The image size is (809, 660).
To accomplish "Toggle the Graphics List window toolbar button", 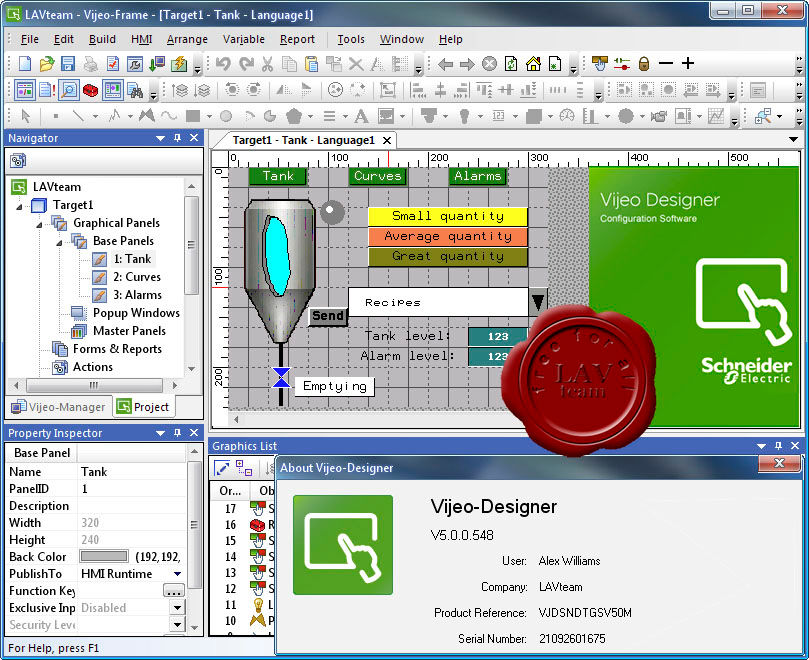I will (x=112, y=90).
